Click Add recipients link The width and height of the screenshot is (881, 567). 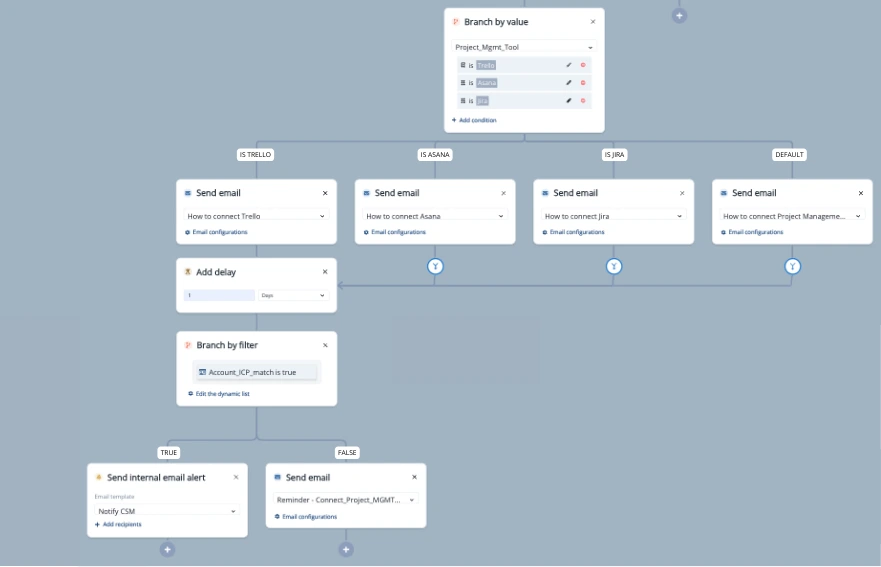pyautogui.click(x=118, y=524)
